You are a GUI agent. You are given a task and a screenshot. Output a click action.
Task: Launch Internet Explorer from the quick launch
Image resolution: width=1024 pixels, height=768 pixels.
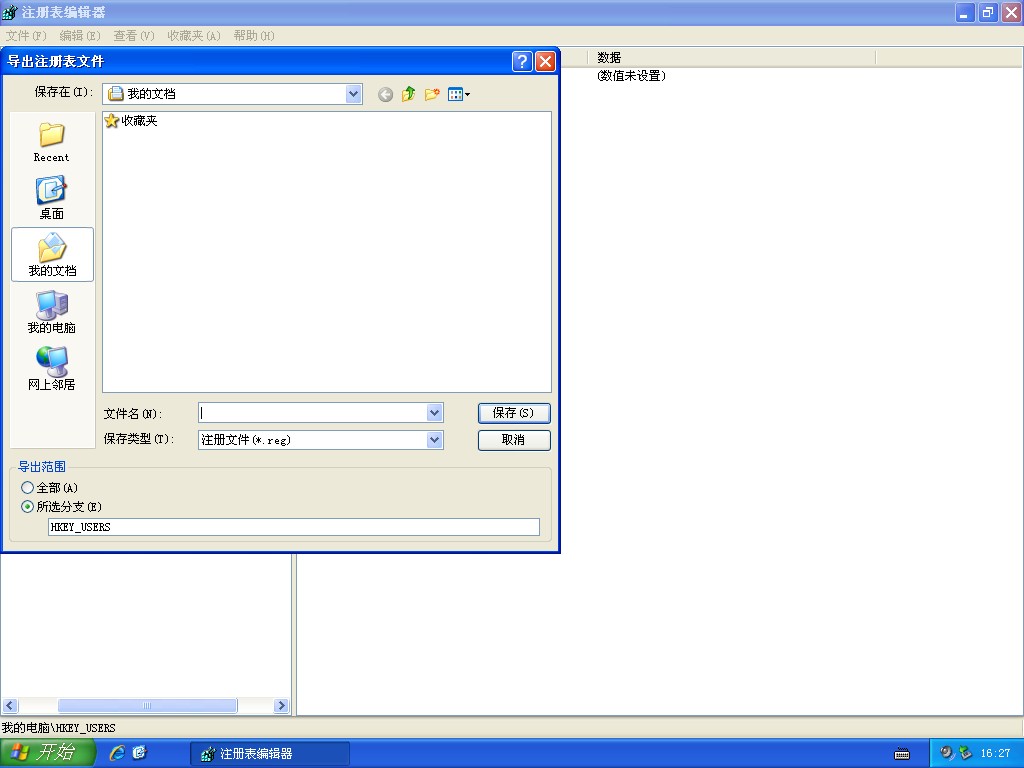click(118, 753)
